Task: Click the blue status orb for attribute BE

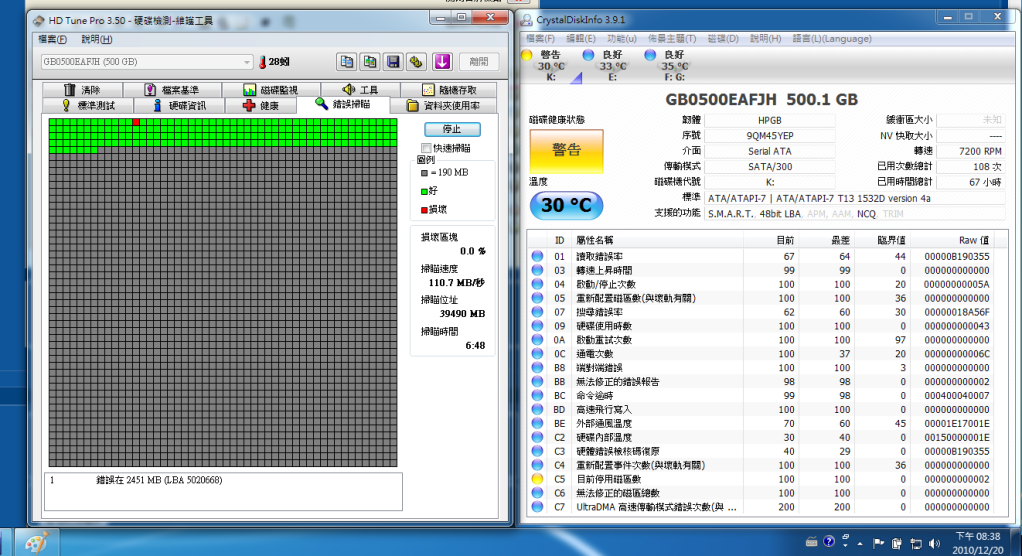Action: coord(537,423)
